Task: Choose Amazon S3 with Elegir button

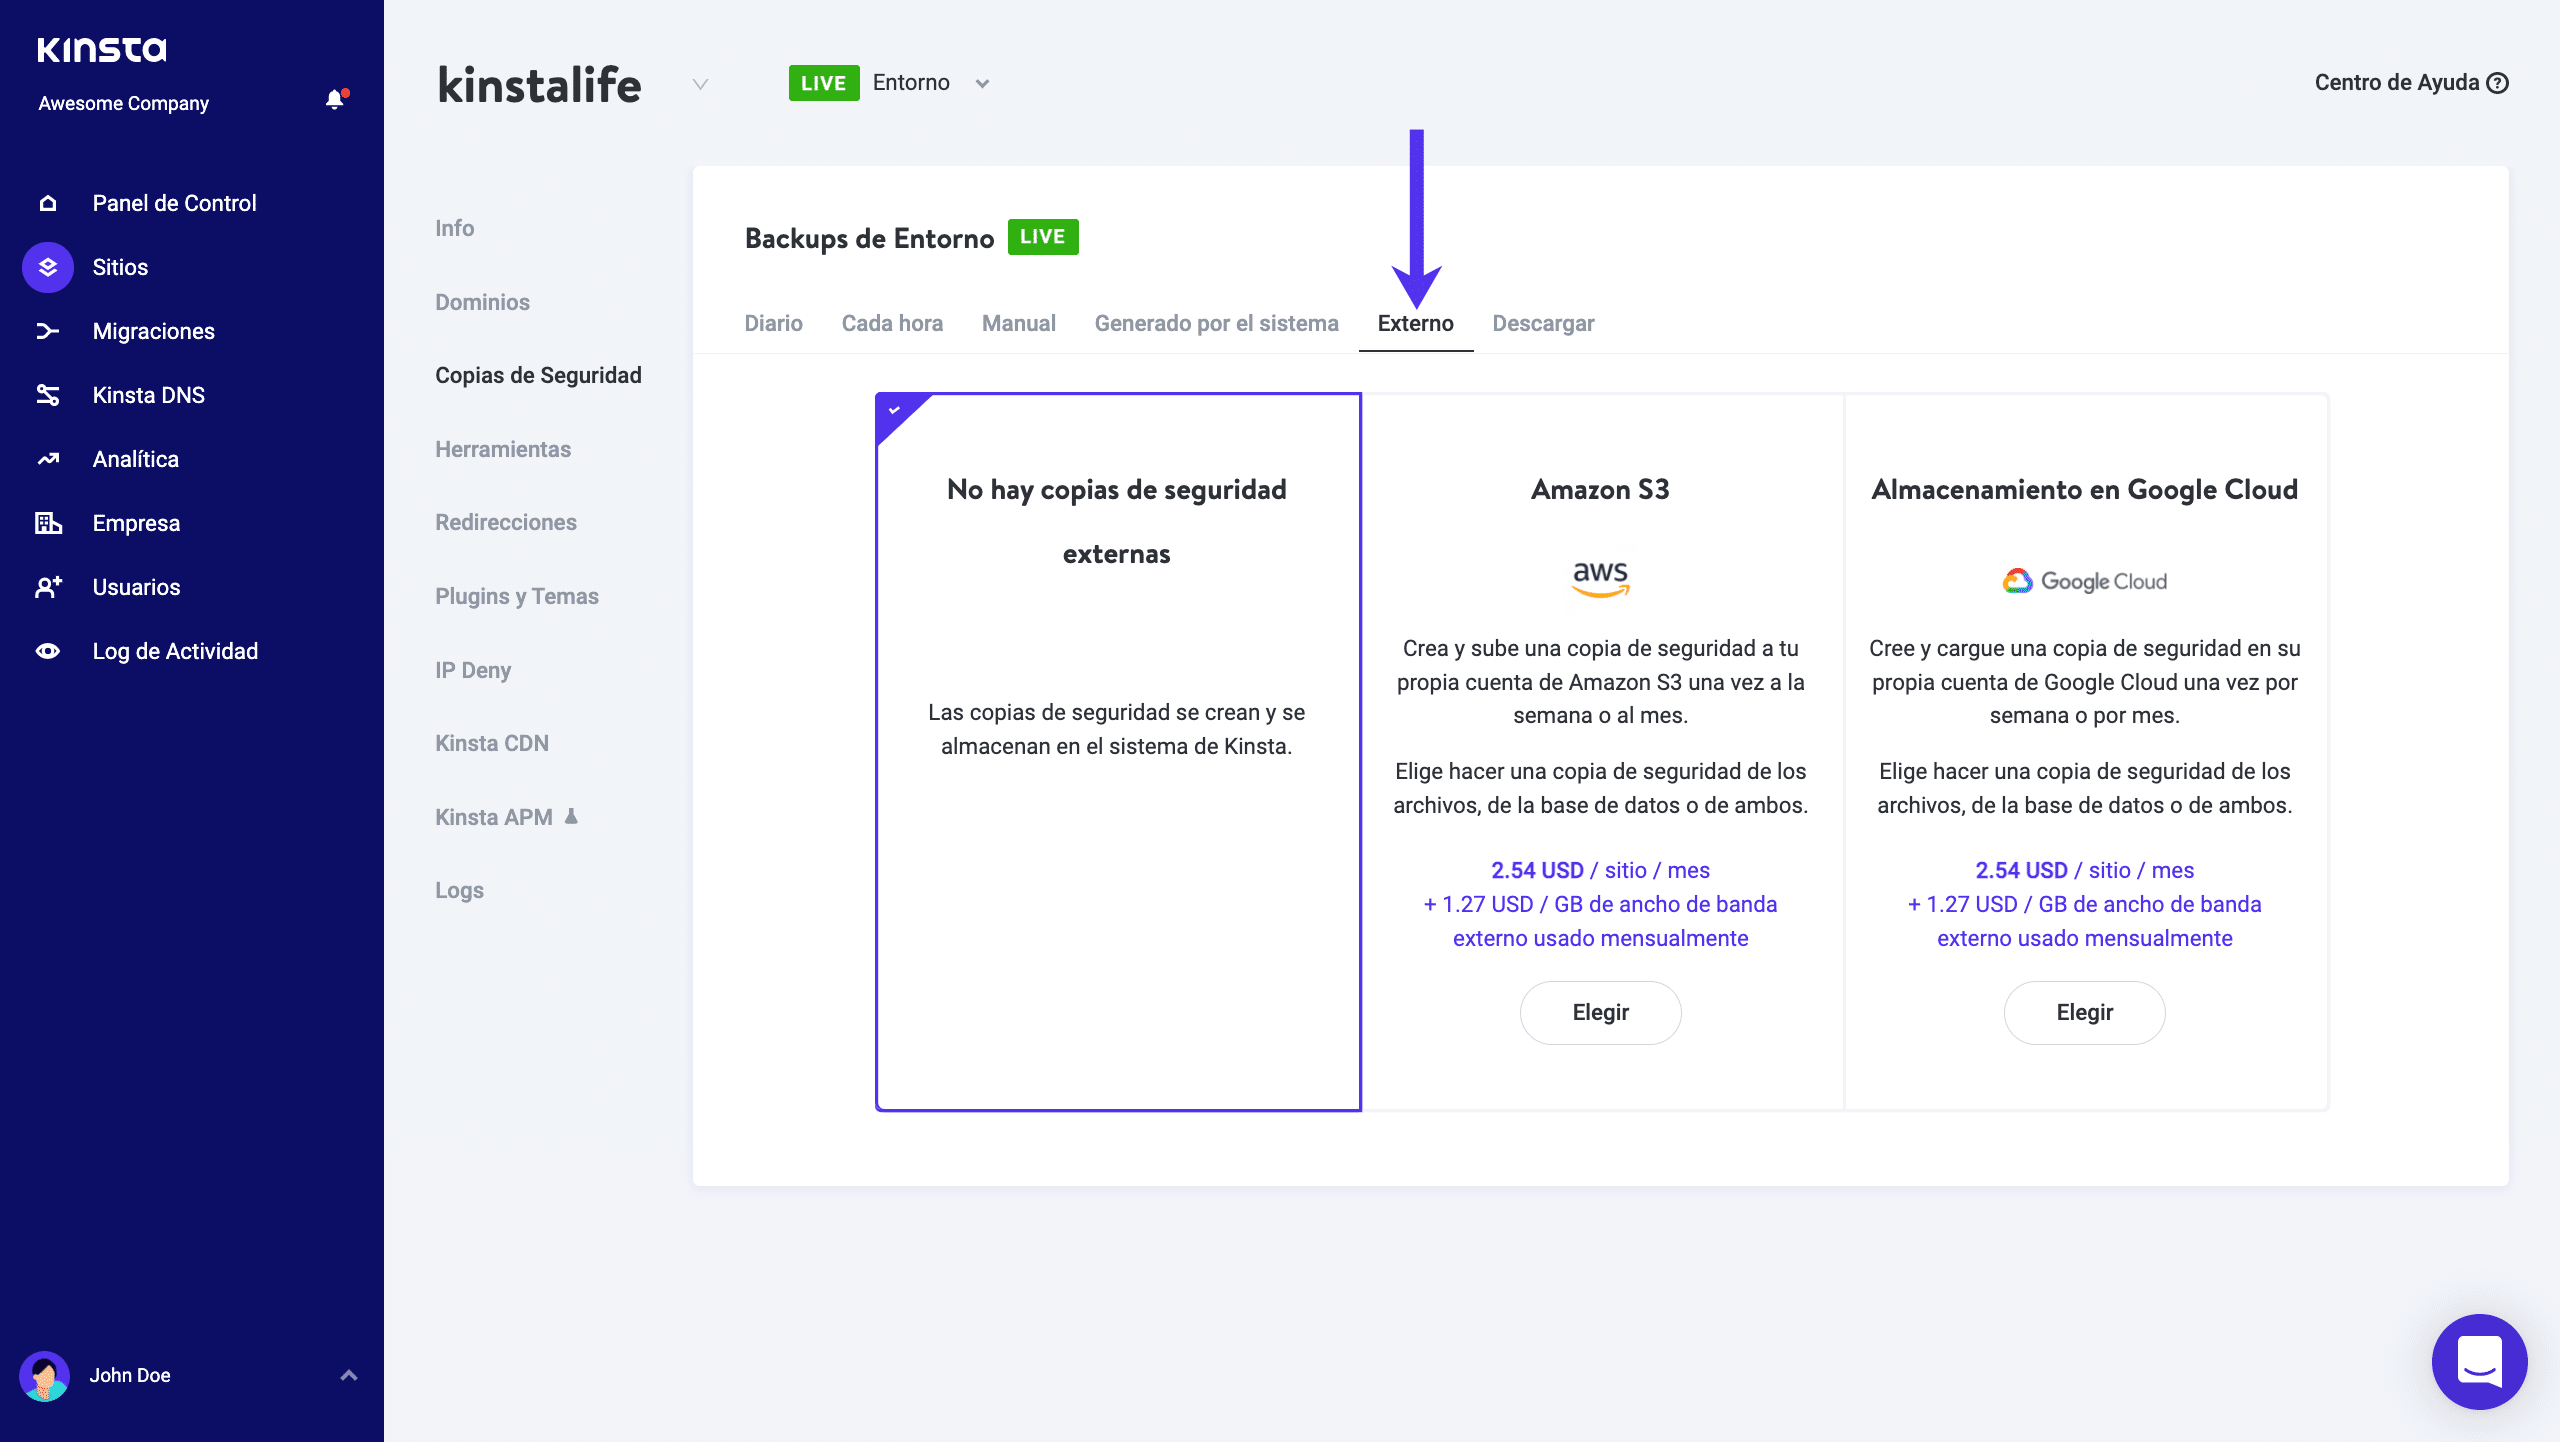Action: (x=1600, y=1013)
